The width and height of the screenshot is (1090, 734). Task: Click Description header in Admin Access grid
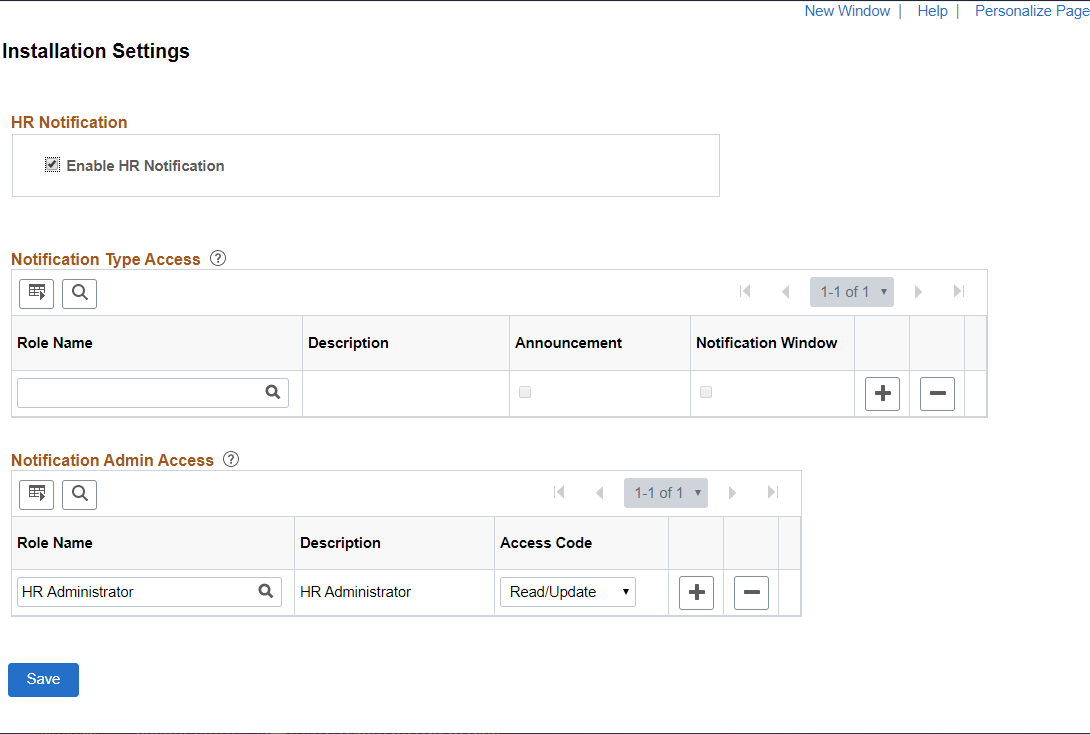[x=341, y=543]
